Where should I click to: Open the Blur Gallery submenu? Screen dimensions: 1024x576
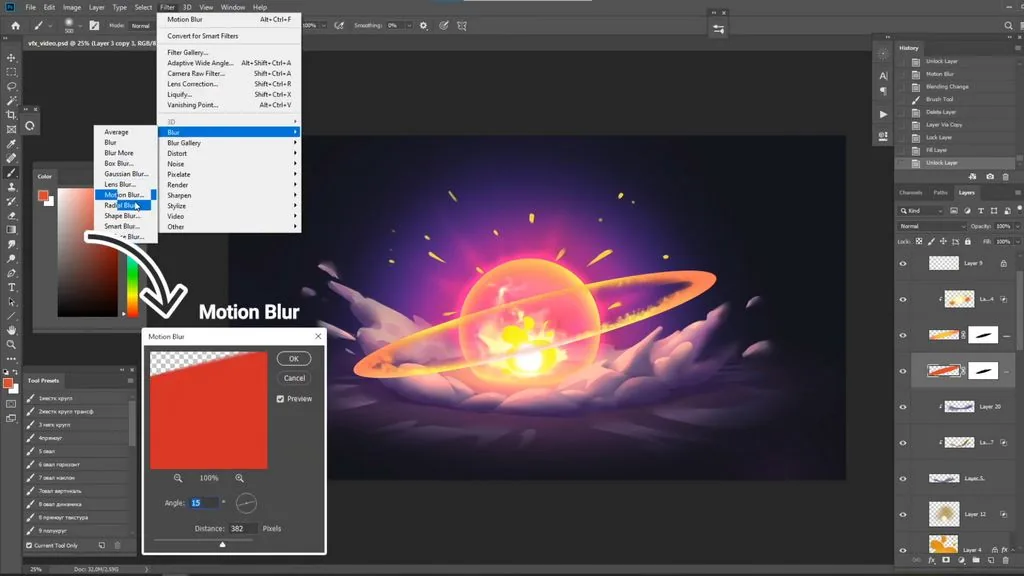tap(229, 143)
